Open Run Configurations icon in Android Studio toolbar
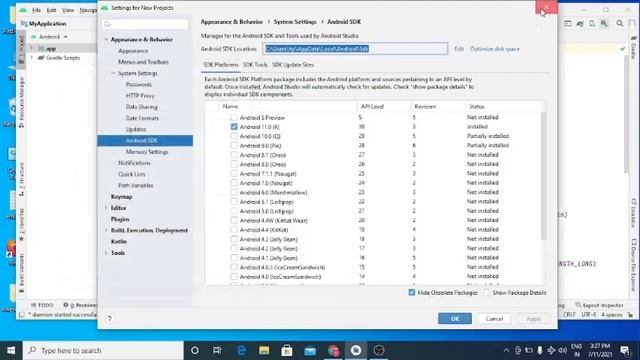The width and height of the screenshot is (640, 360). click(568, 24)
